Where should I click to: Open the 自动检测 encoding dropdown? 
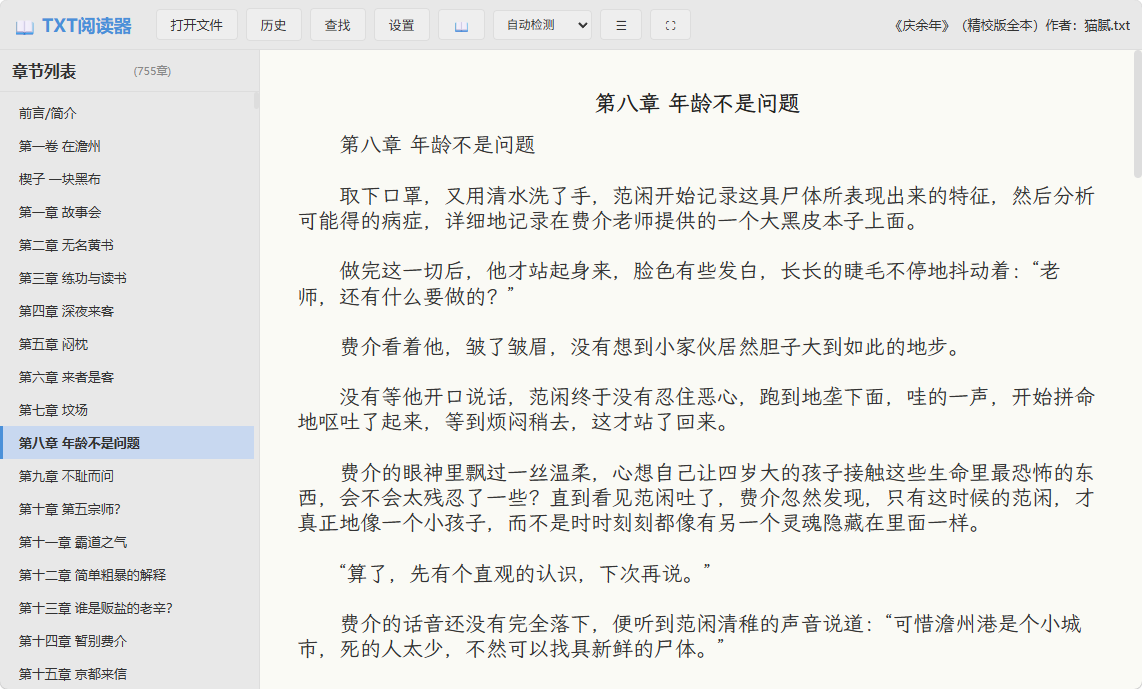[542, 25]
